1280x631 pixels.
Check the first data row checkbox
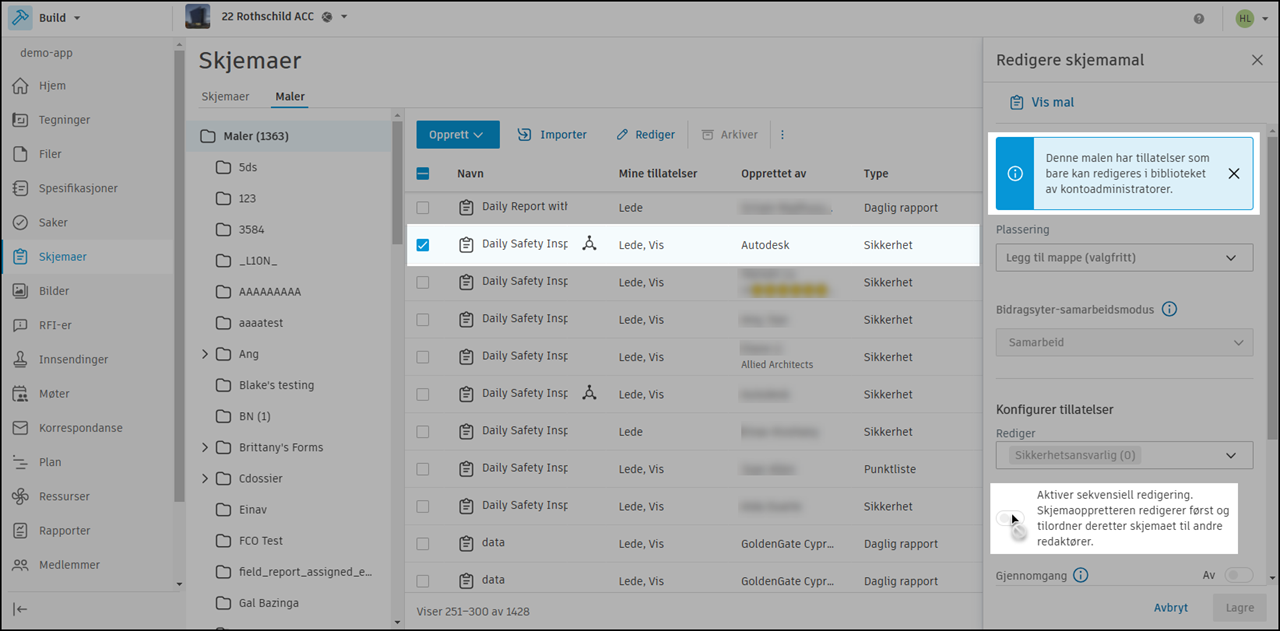click(423, 544)
